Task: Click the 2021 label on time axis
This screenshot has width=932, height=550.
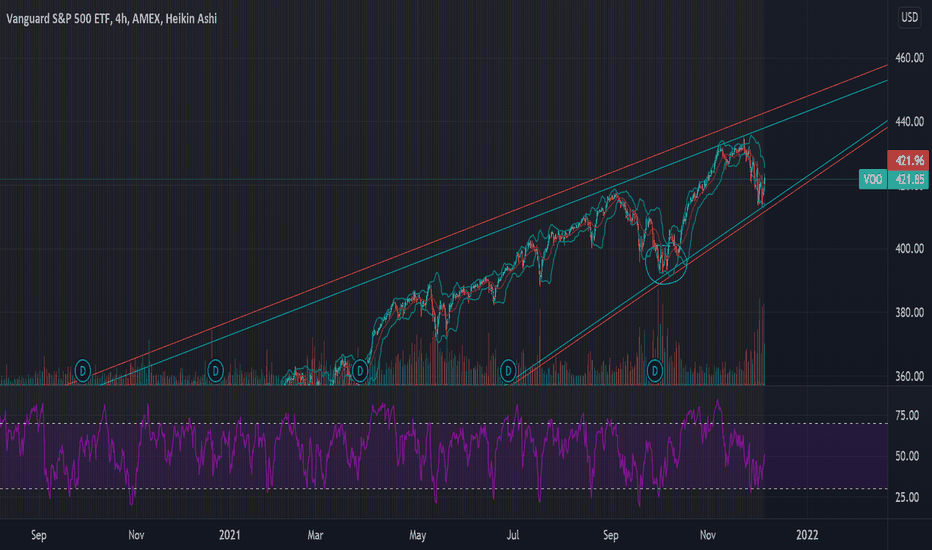Action: point(229,535)
